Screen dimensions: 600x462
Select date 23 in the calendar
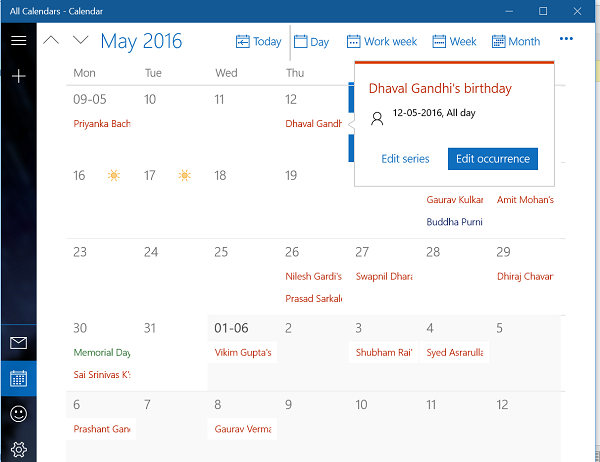(80, 252)
